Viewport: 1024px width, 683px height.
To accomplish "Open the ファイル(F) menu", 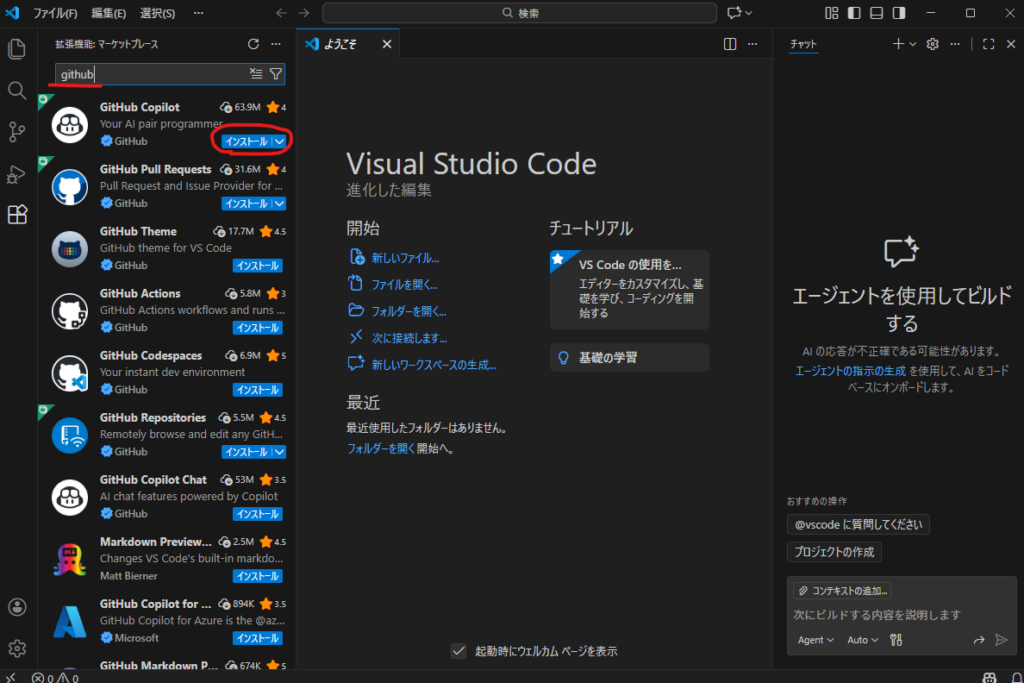I will pyautogui.click(x=56, y=13).
